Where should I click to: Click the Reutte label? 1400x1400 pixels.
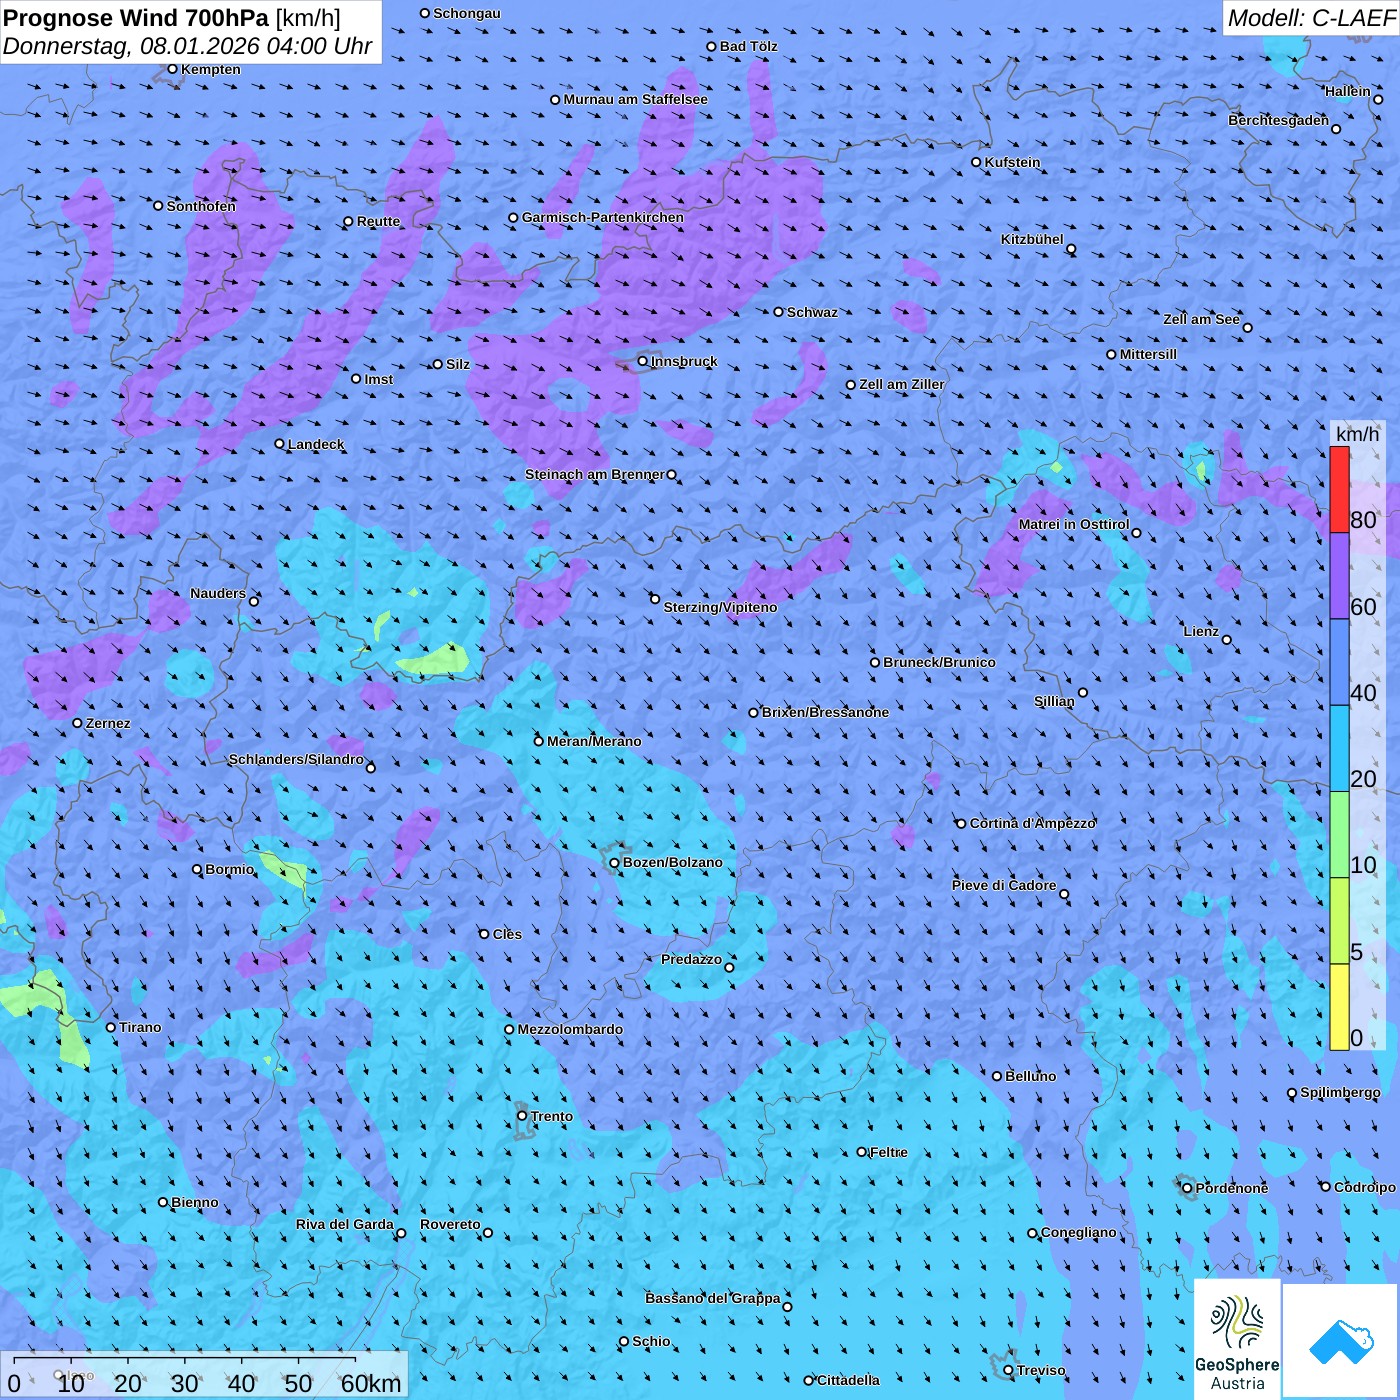tap(379, 221)
